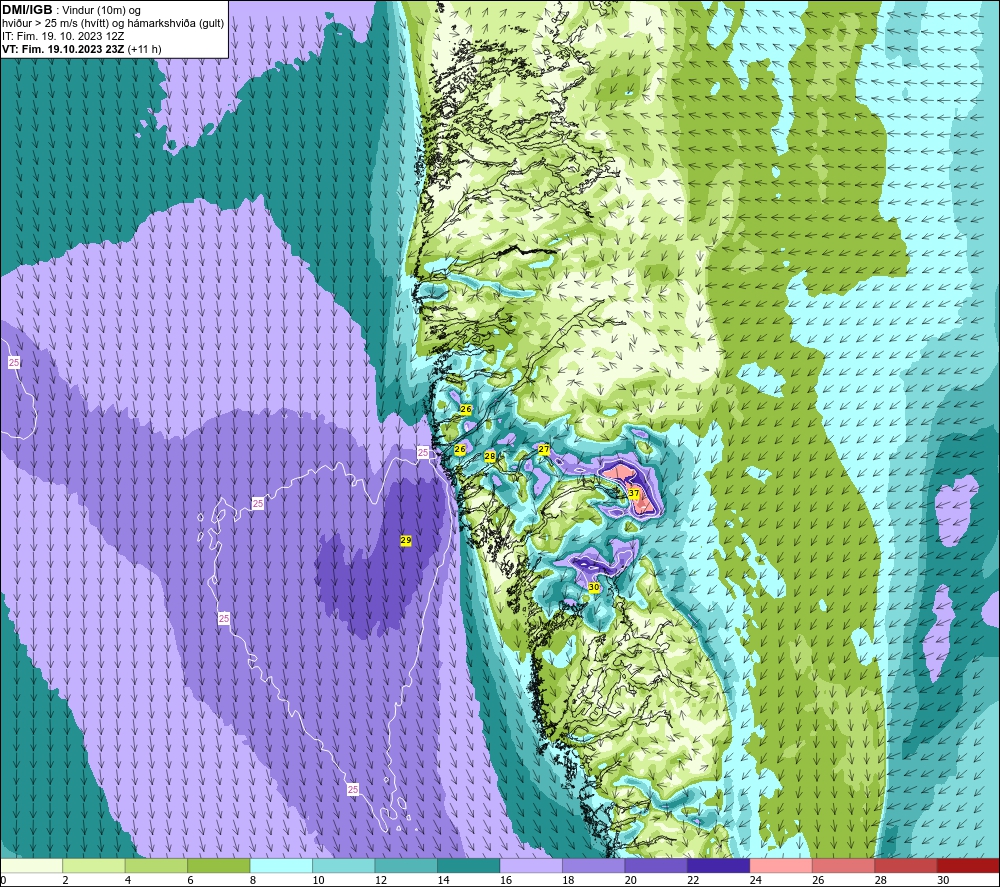1000x887 pixels.
Task: Click the color scale tick label 18
Action: point(568,880)
